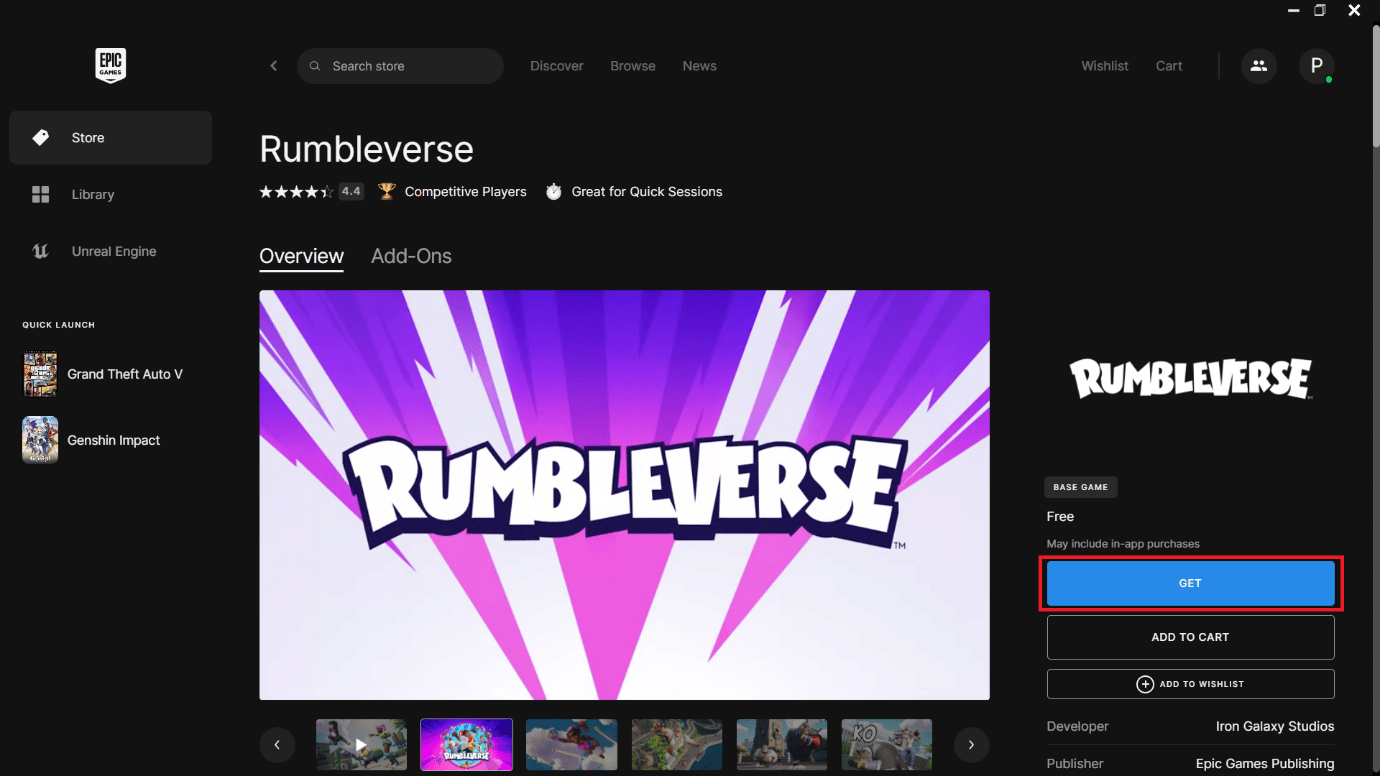Click the Search store field
The width and height of the screenshot is (1380, 776).
(x=400, y=66)
